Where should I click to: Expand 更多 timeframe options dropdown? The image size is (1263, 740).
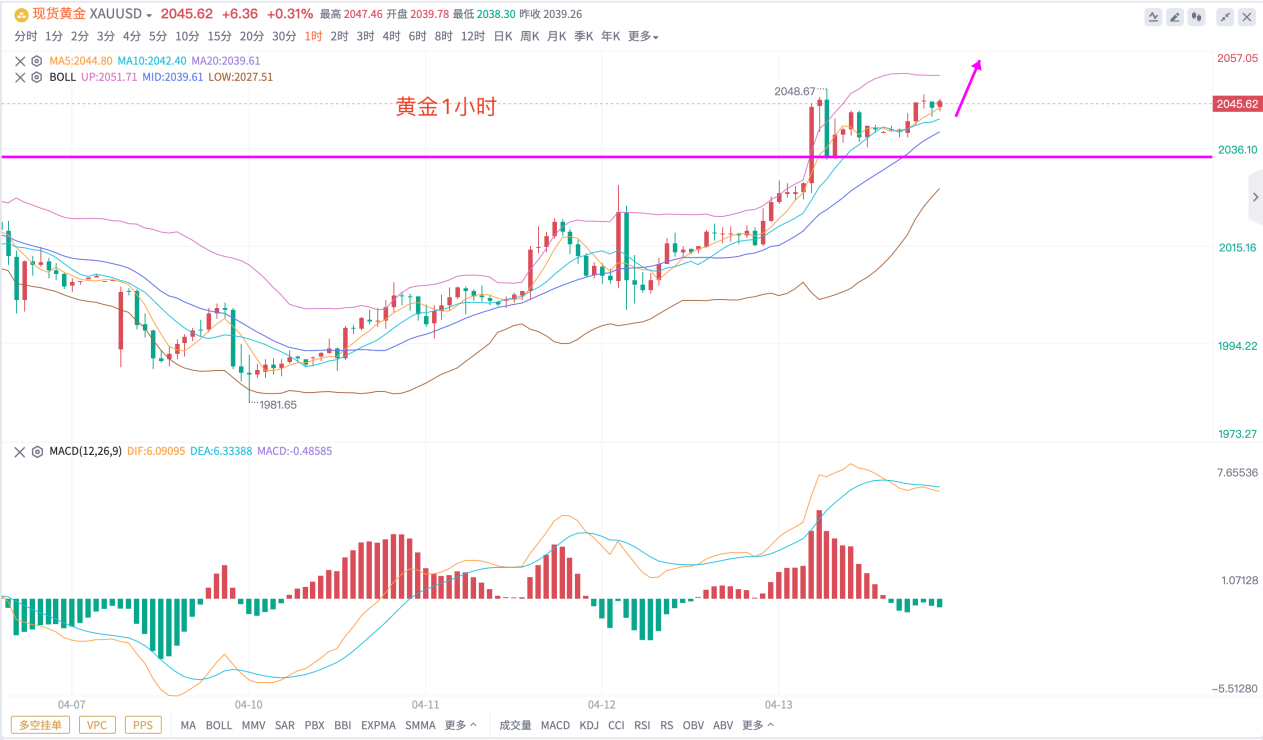pos(643,37)
